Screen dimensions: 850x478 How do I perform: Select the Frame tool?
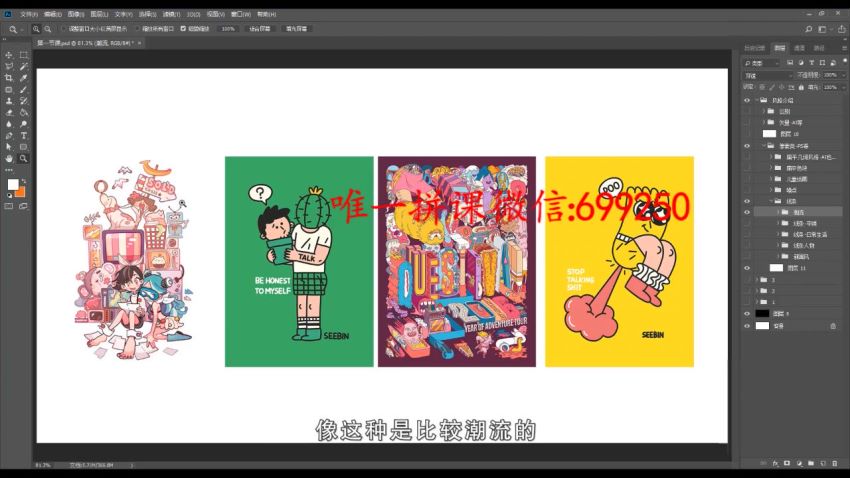coord(9,89)
